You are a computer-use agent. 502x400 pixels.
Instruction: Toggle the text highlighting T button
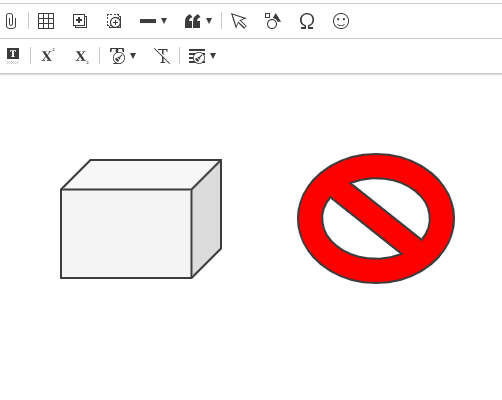pos(13,56)
